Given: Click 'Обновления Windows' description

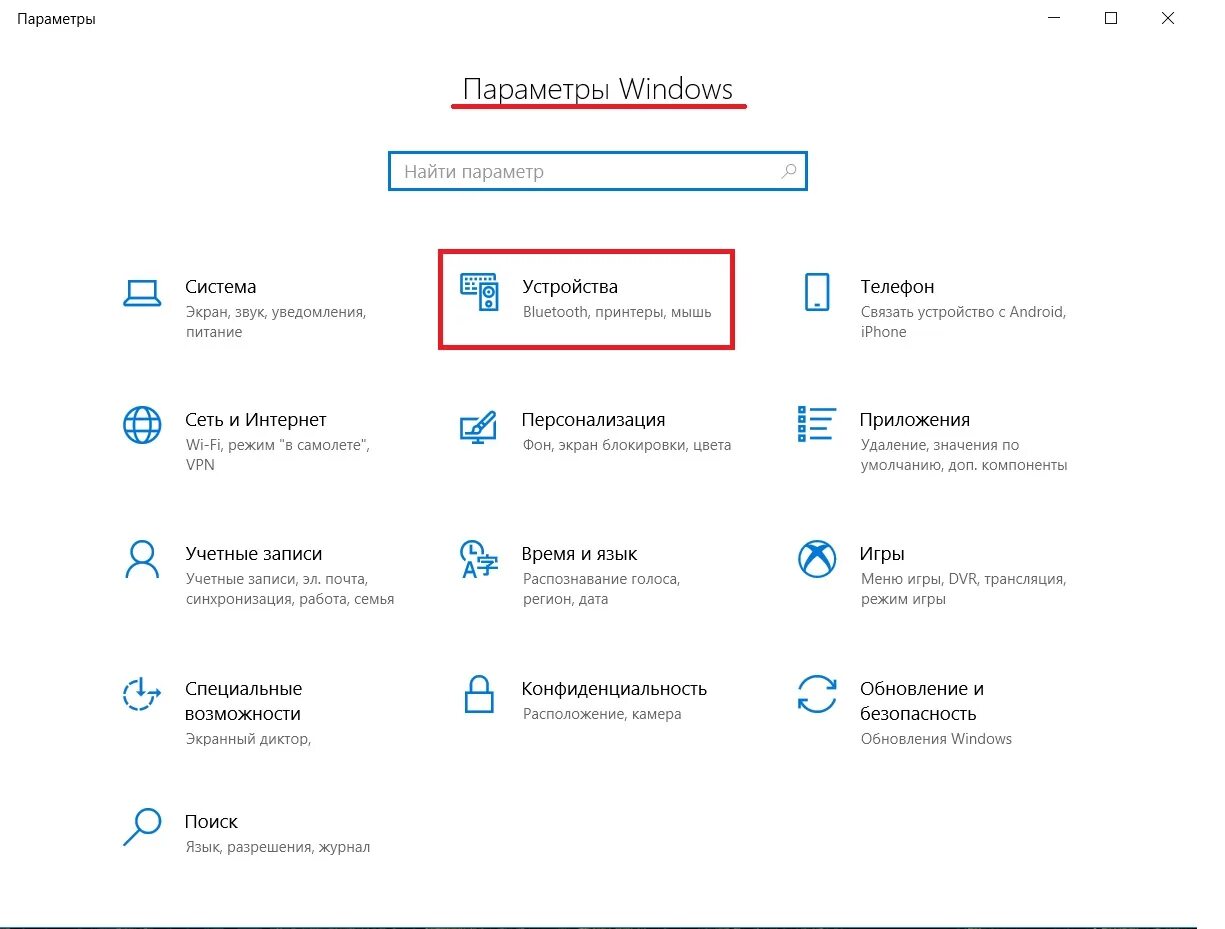Looking at the screenshot, I should tap(936, 739).
